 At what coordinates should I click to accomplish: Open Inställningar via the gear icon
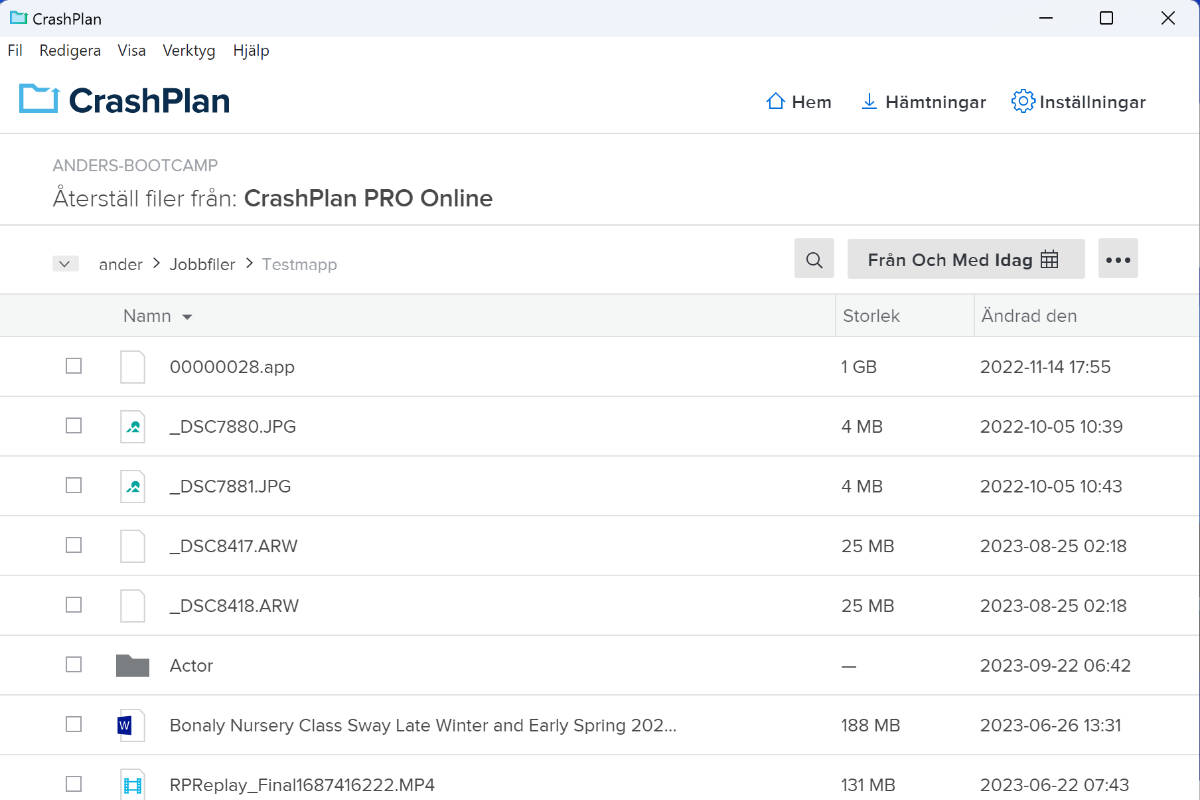click(x=1022, y=101)
